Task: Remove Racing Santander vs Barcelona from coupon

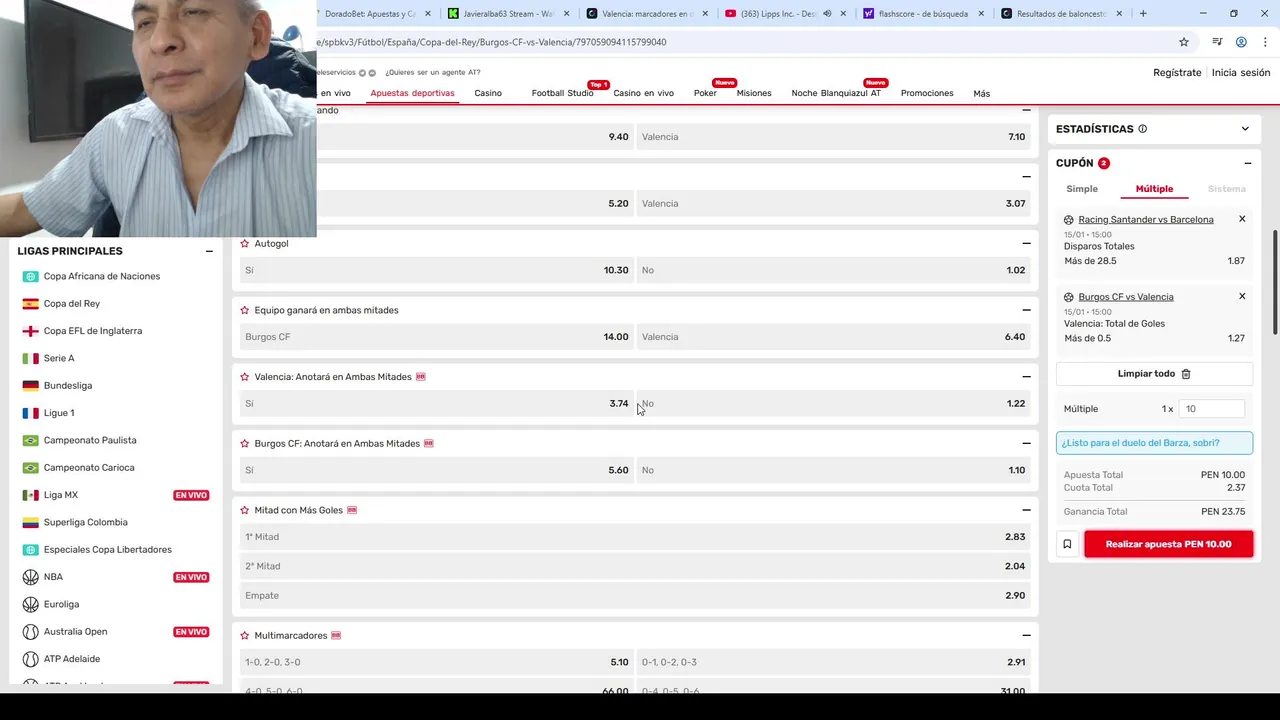Action: [1242, 219]
